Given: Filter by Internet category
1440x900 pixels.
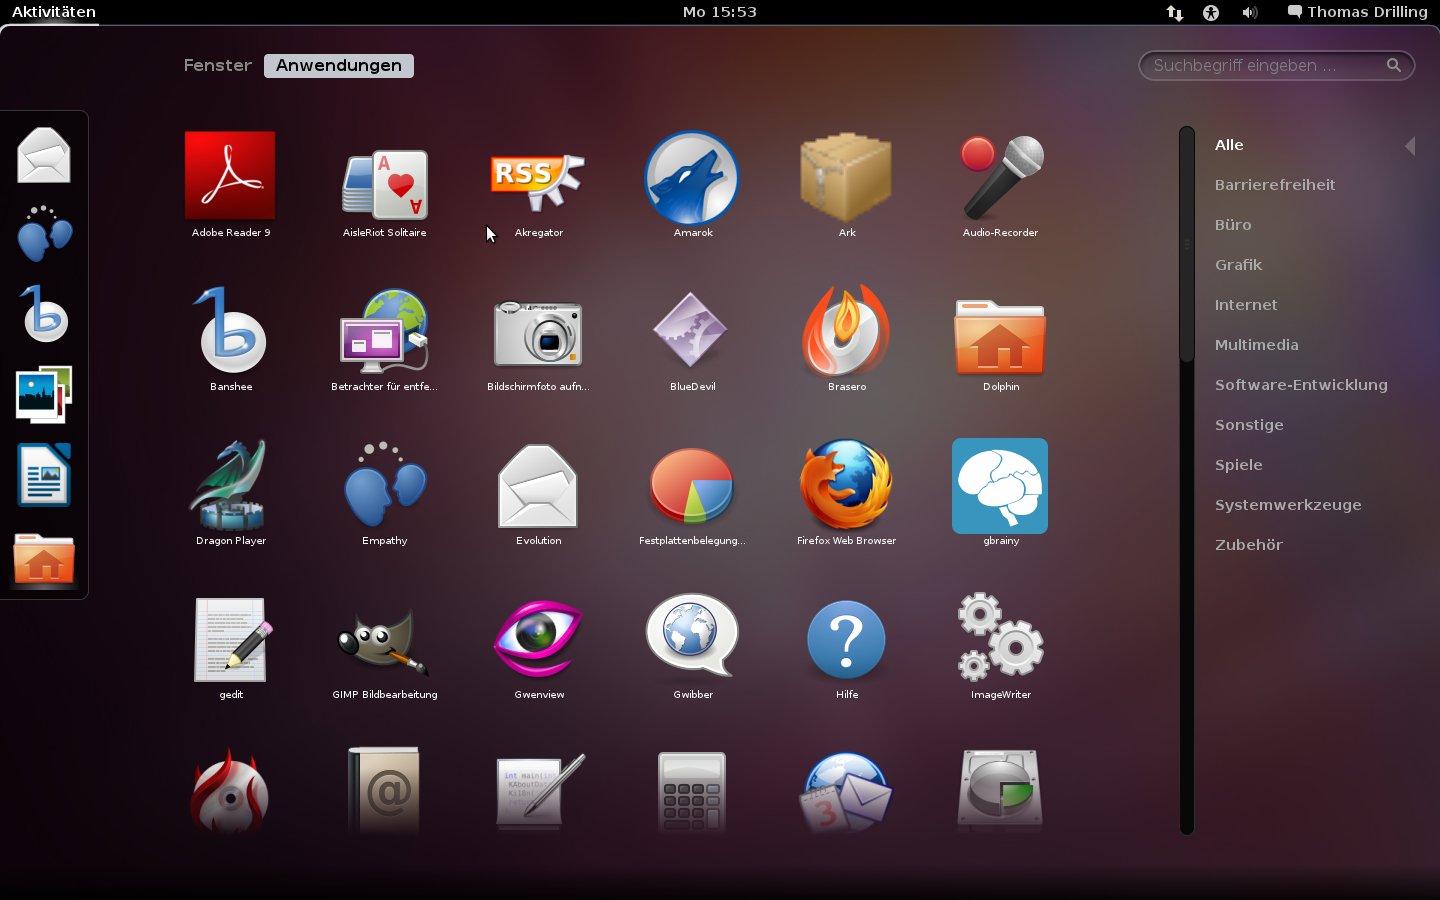Looking at the screenshot, I should pyautogui.click(x=1246, y=305).
